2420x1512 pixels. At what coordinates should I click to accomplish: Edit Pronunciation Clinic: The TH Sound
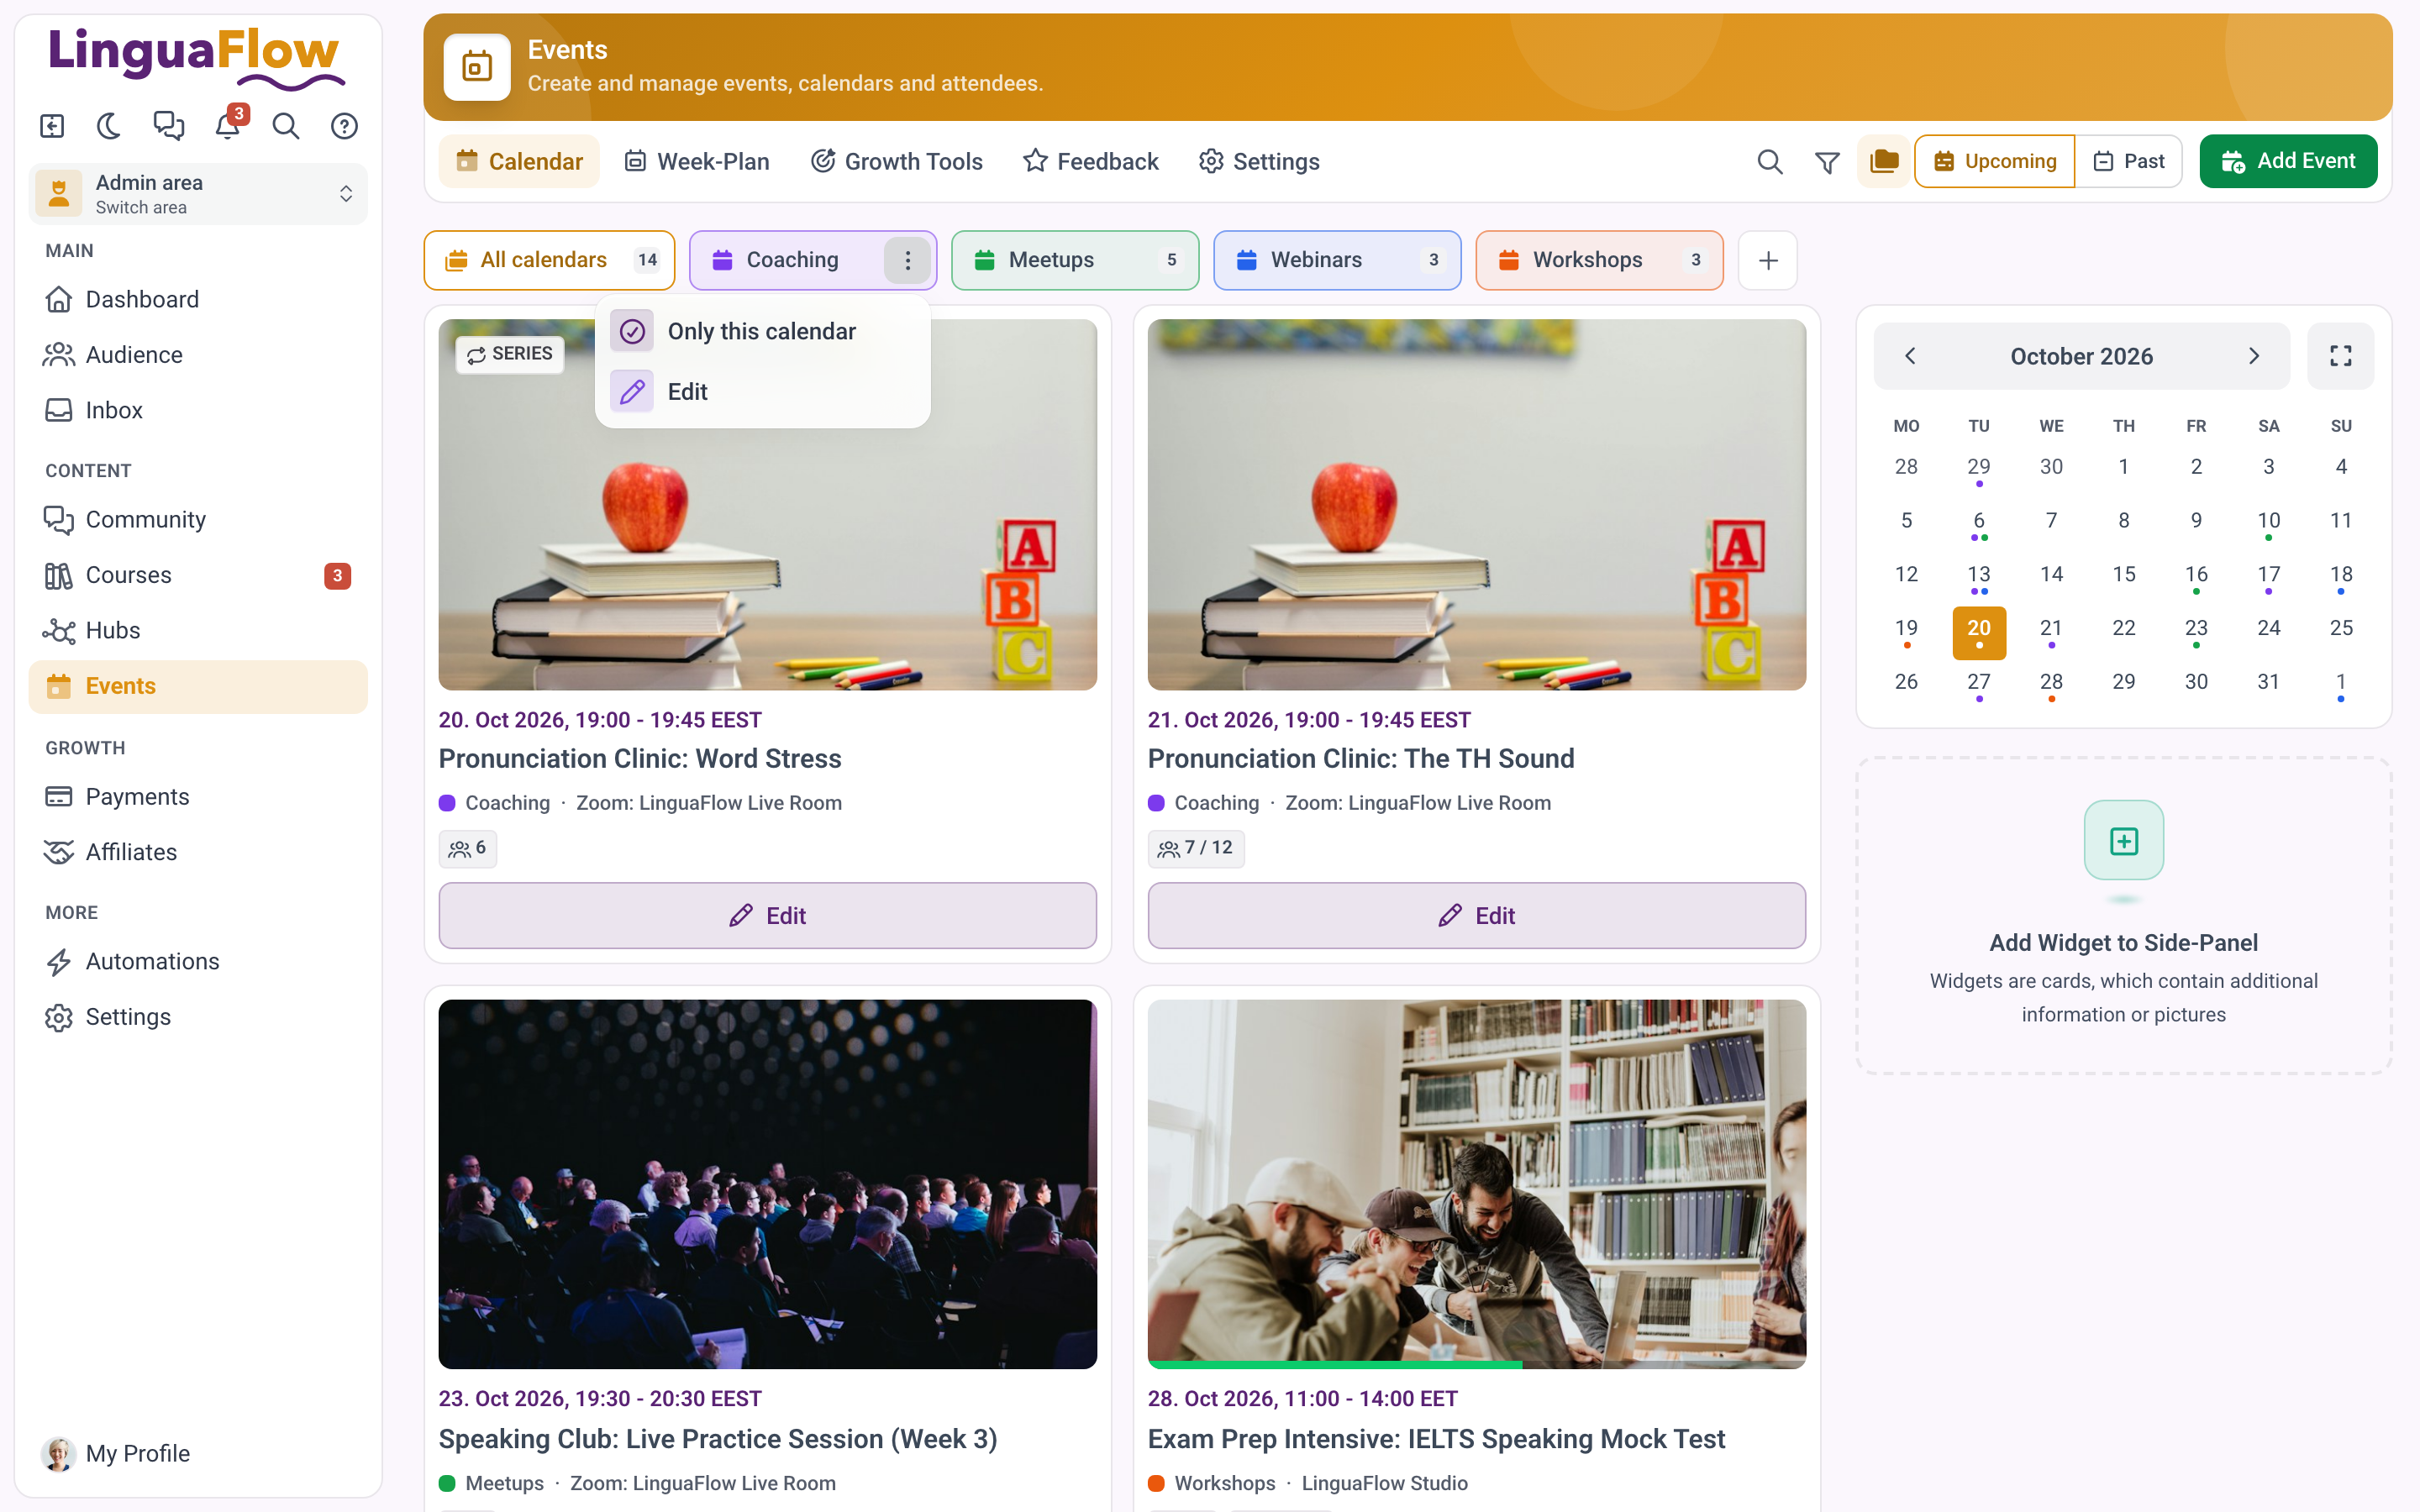pos(1476,915)
